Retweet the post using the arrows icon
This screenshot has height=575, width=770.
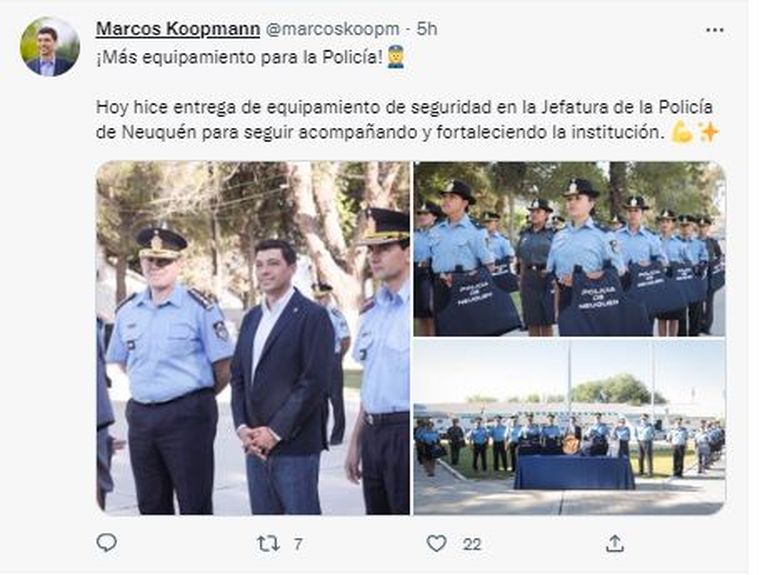[x=268, y=544]
